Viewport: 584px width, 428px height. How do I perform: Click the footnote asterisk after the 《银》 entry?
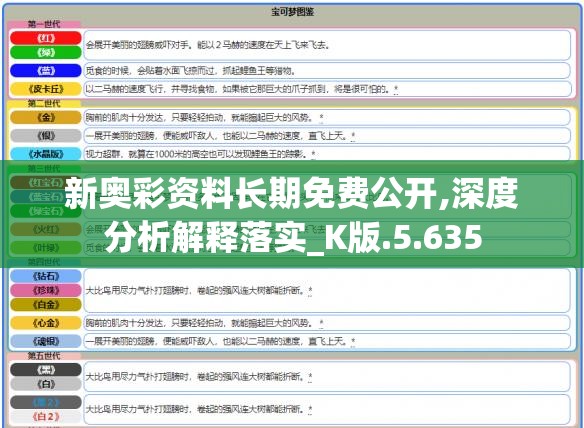point(353,136)
